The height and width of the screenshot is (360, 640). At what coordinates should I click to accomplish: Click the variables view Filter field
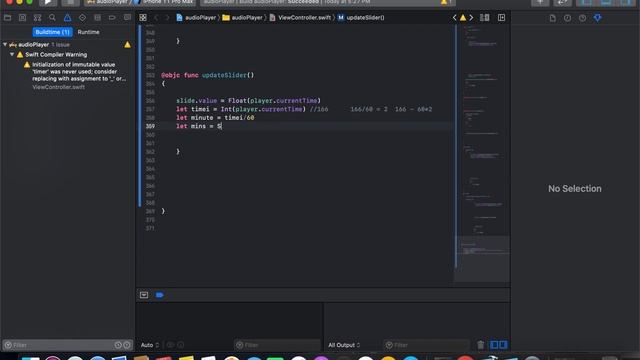(x=277, y=345)
